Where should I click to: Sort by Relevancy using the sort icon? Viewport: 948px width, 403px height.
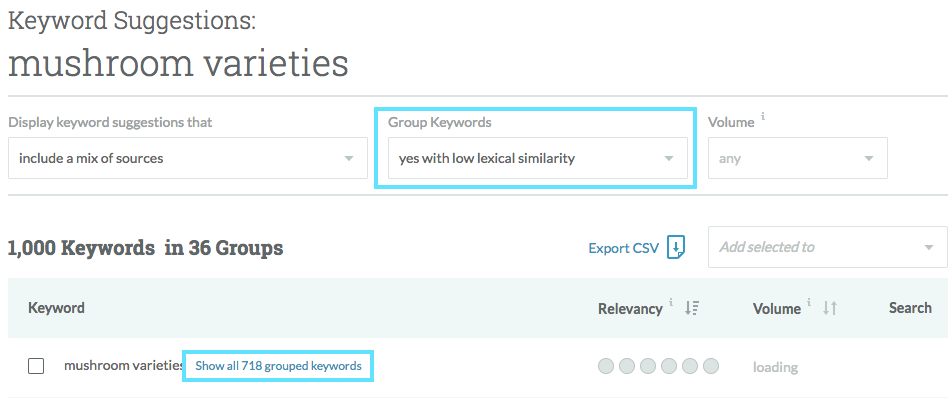pyautogui.click(x=691, y=309)
